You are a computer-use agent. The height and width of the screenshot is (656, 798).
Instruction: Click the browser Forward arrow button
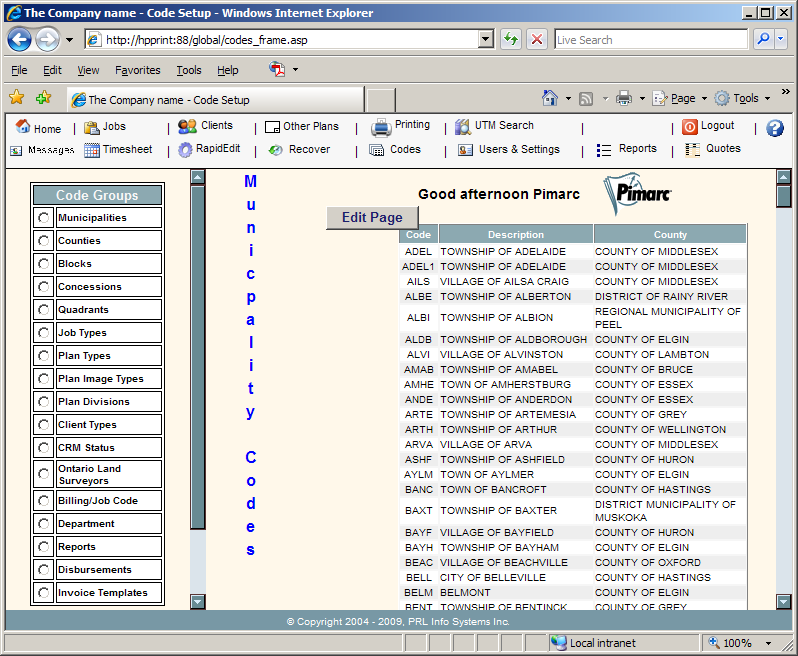tap(47, 40)
